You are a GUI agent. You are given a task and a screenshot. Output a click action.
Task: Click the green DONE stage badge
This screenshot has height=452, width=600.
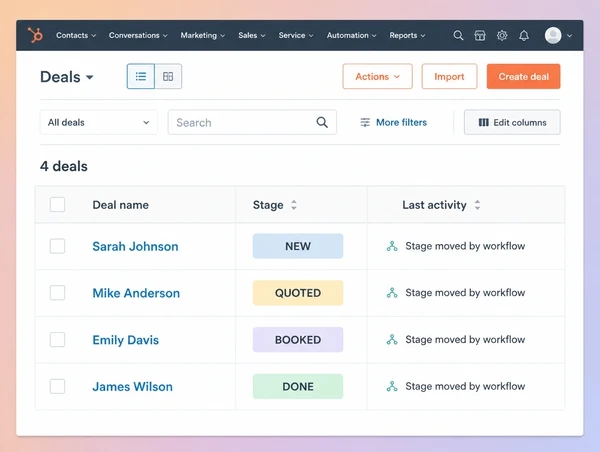click(298, 386)
